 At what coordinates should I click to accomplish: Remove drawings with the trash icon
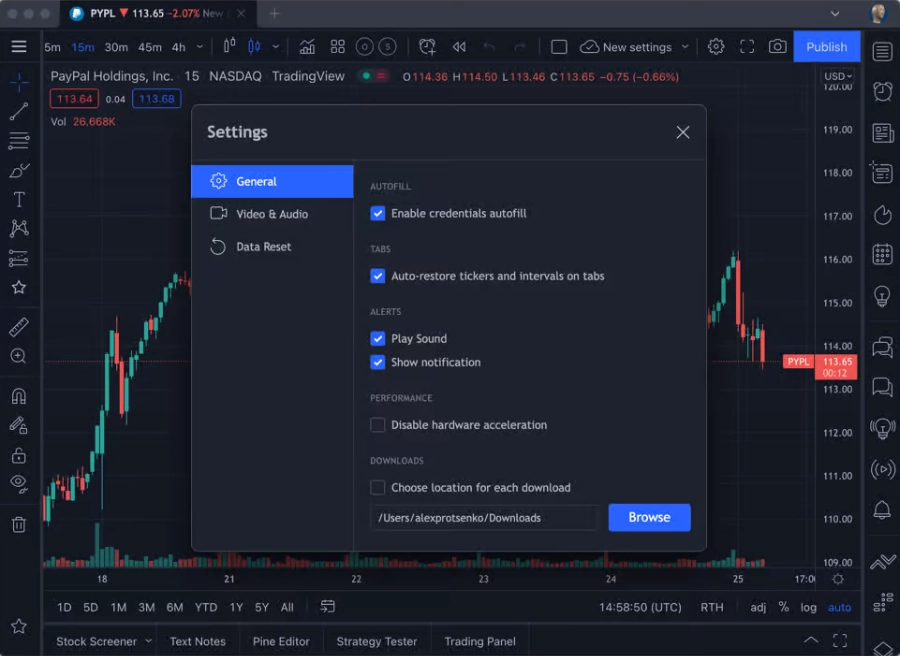(x=19, y=524)
